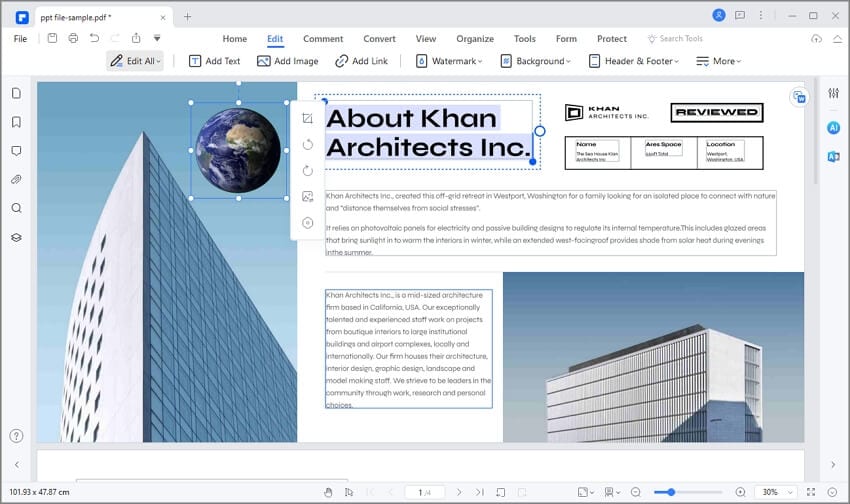Viewport: 850px width, 504px height.
Task: Click the rotate page view icon
Action: tap(500, 492)
